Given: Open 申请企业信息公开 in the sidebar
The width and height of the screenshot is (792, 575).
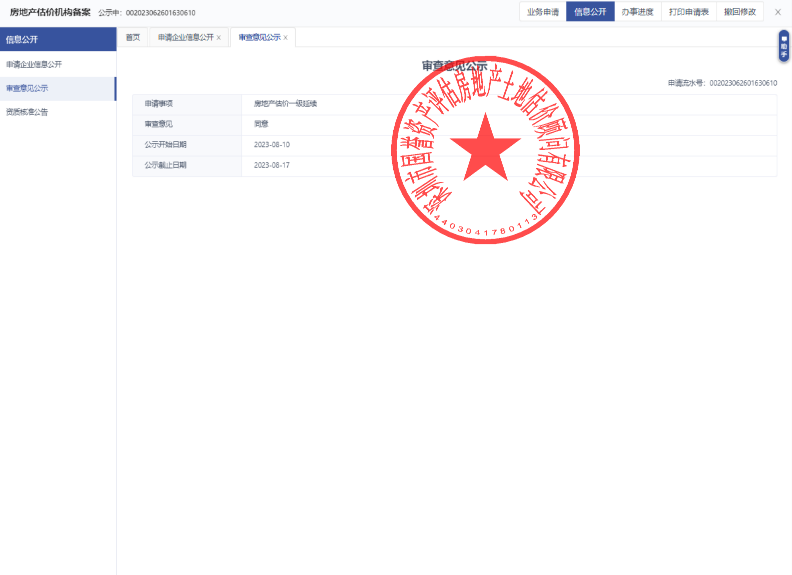Looking at the screenshot, I should tap(34, 64).
